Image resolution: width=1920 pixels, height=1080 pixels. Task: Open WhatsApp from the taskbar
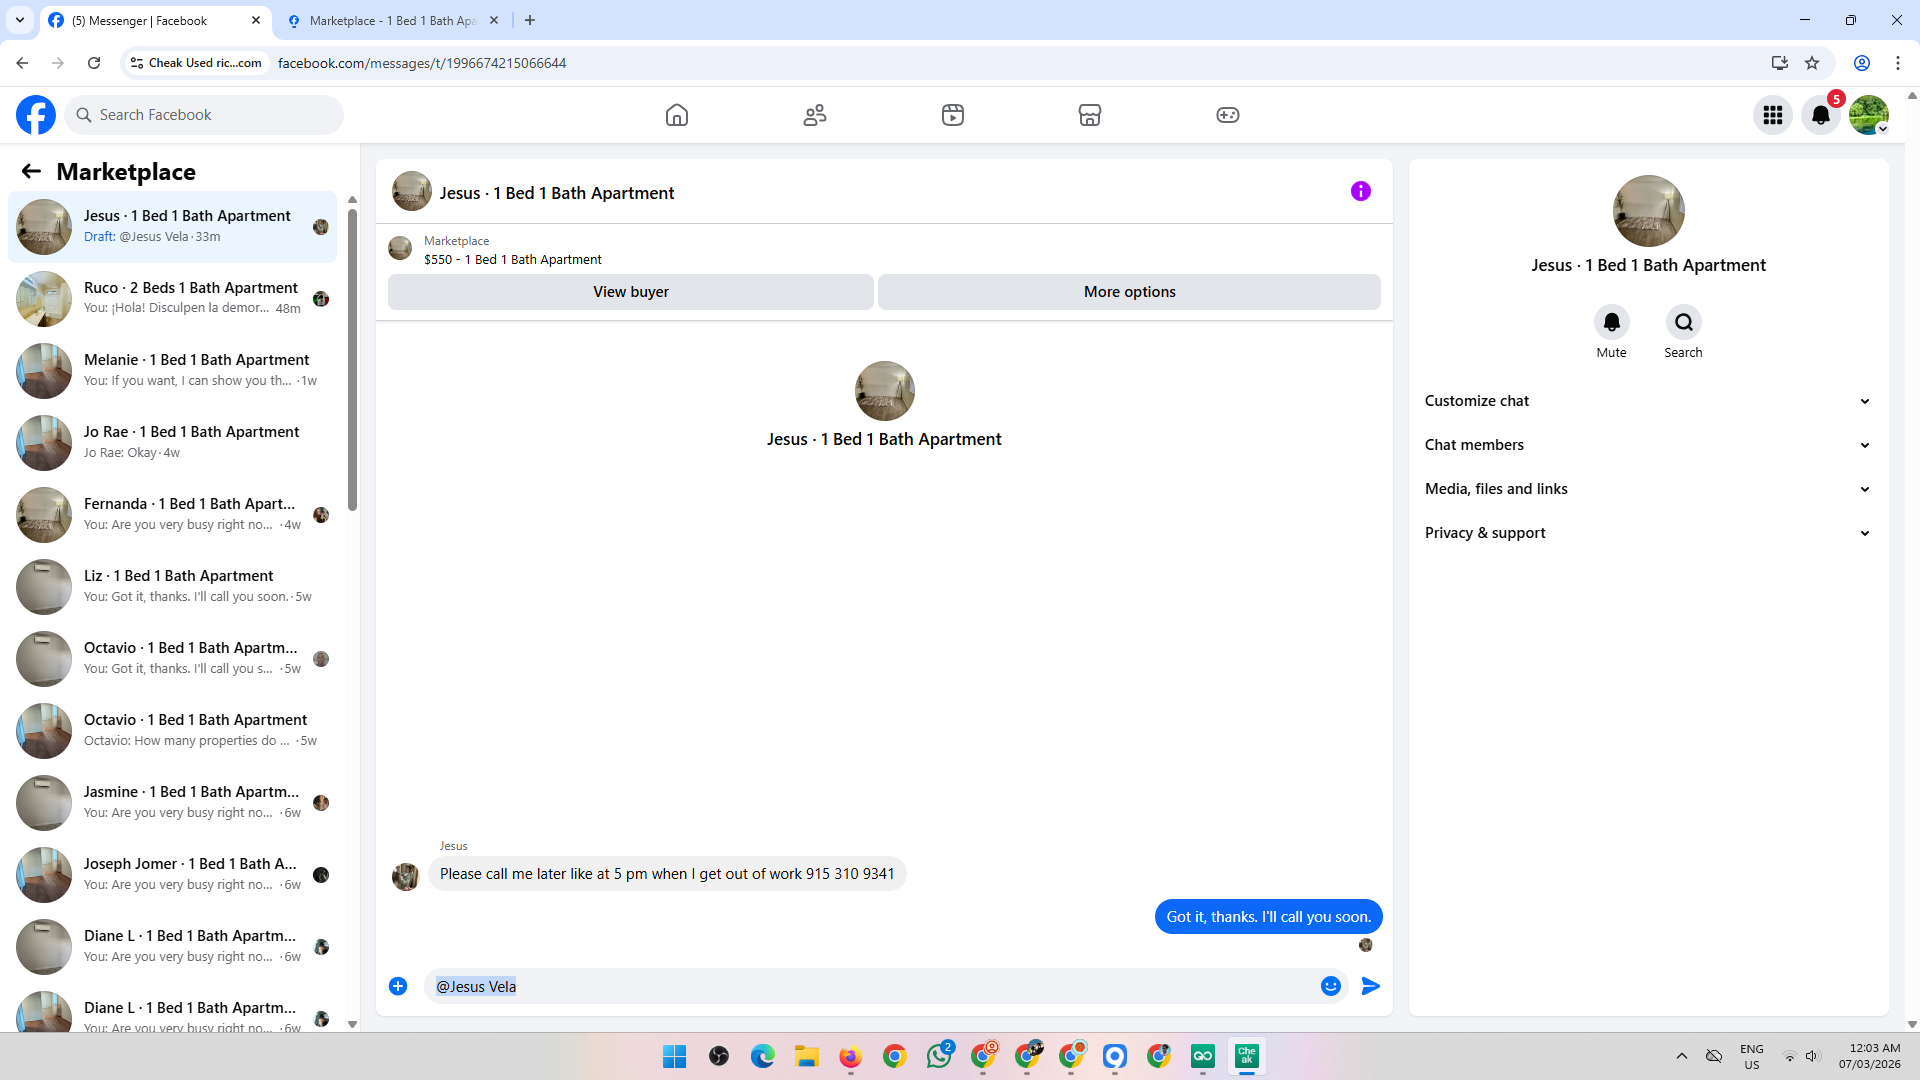(938, 1056)
